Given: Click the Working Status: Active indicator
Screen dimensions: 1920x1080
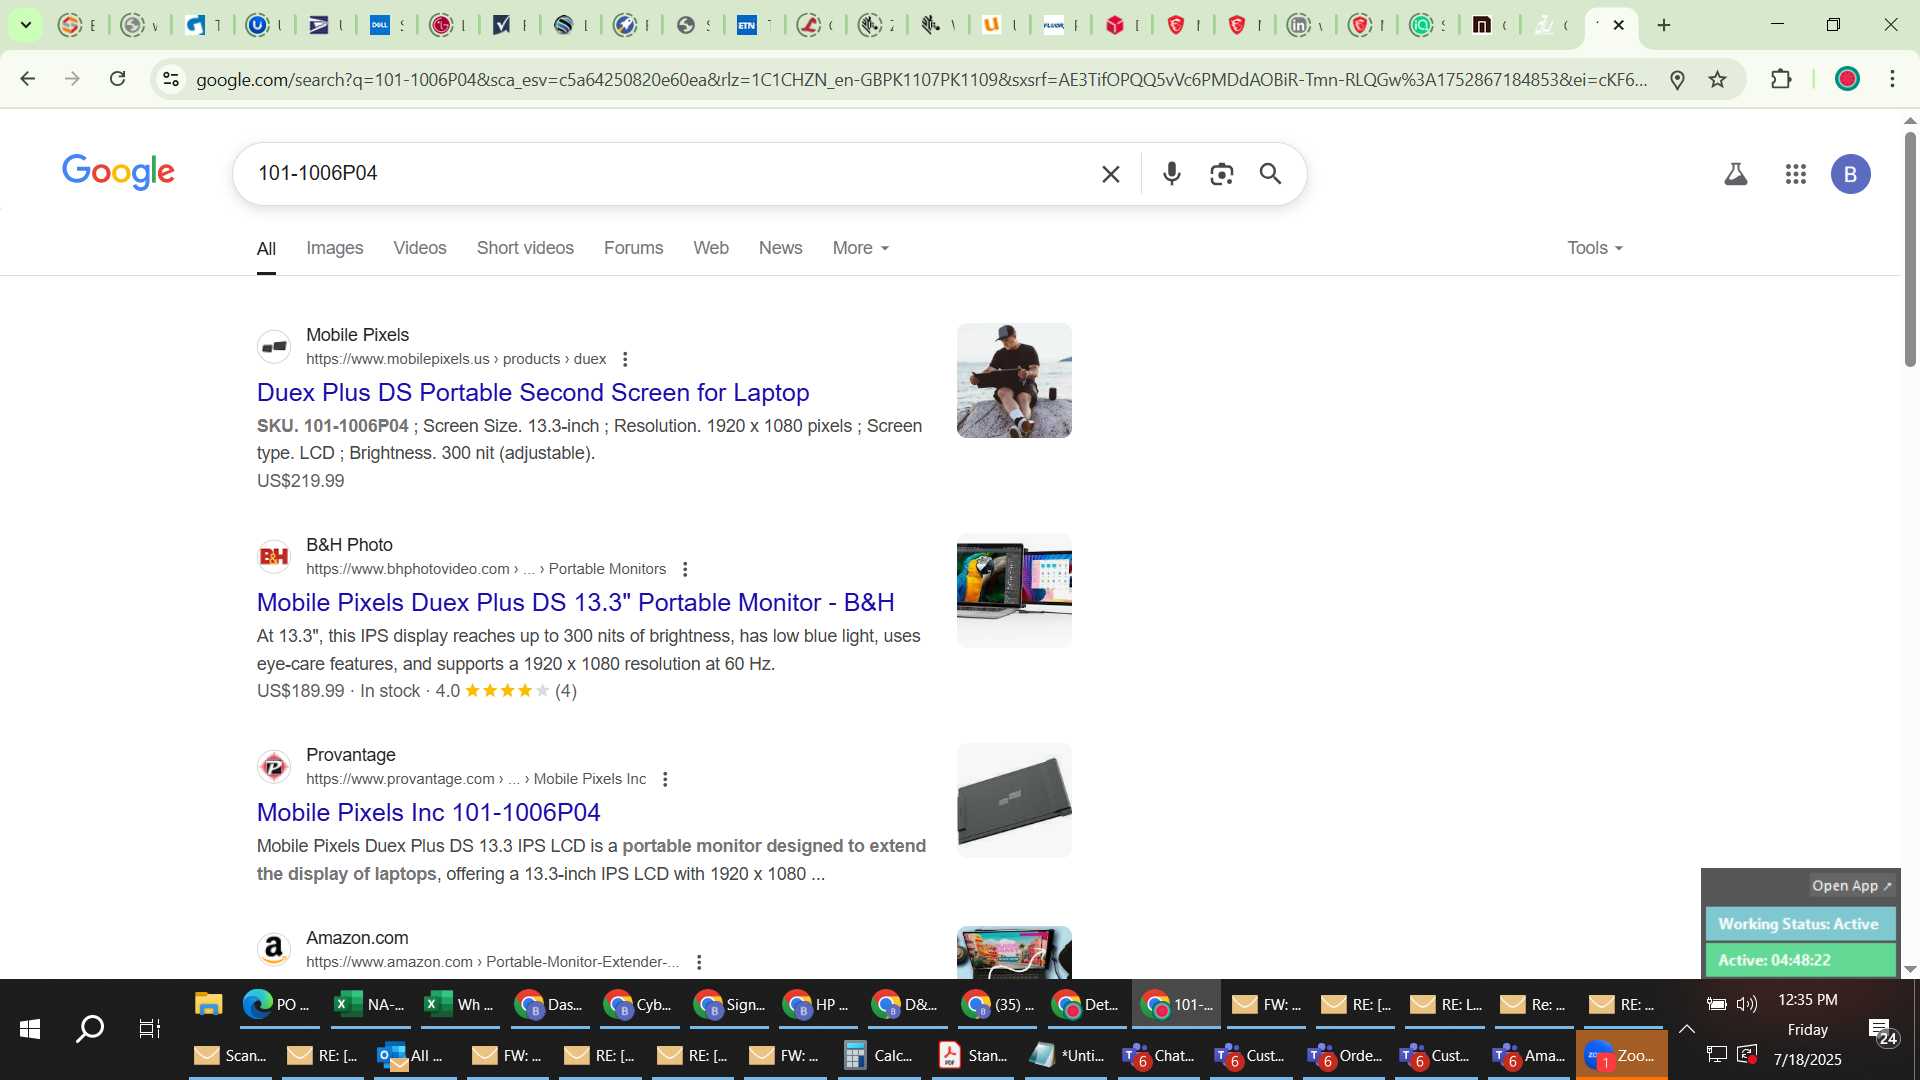Looking at the screenshot, I should 1799,924.
